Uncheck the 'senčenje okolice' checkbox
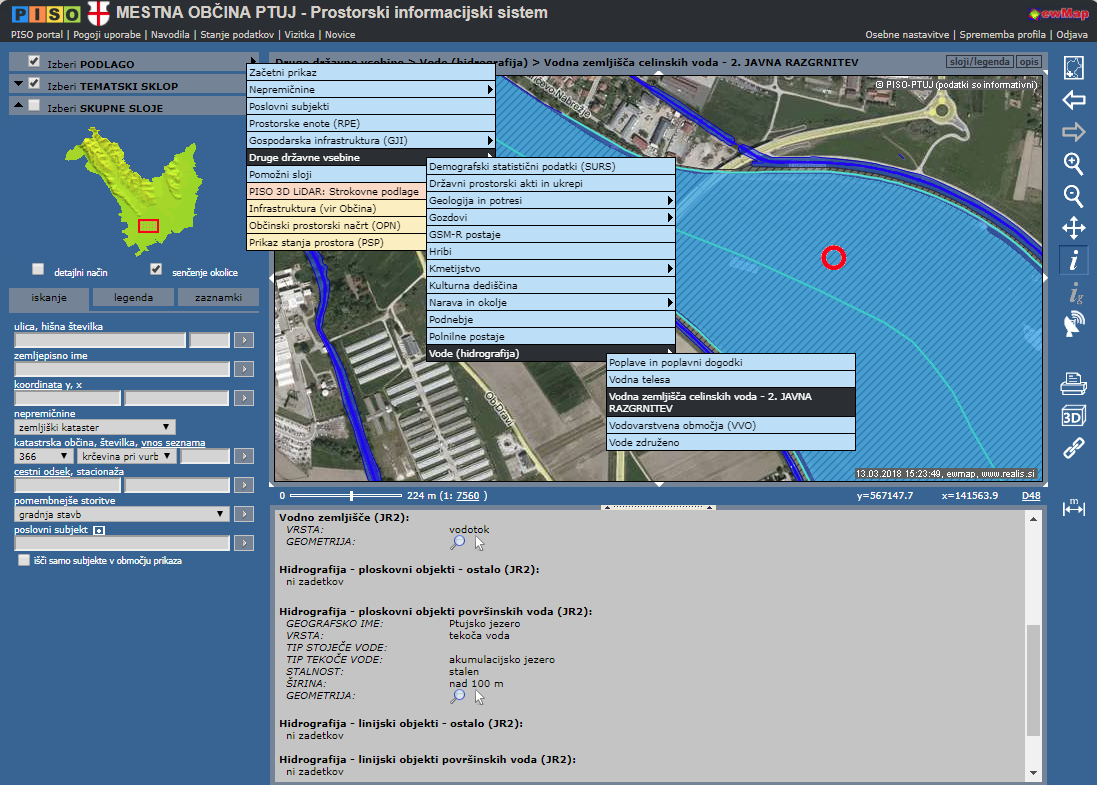Viewport: 1097px width, 785px height. [156, 269]
